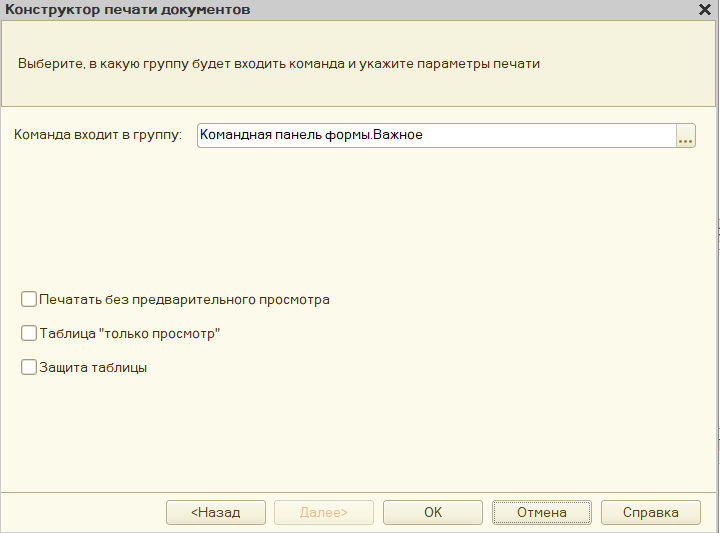Close the Конструктор печати документов dialog
Screen dimensions: 720x533
(x=704, y=10)
